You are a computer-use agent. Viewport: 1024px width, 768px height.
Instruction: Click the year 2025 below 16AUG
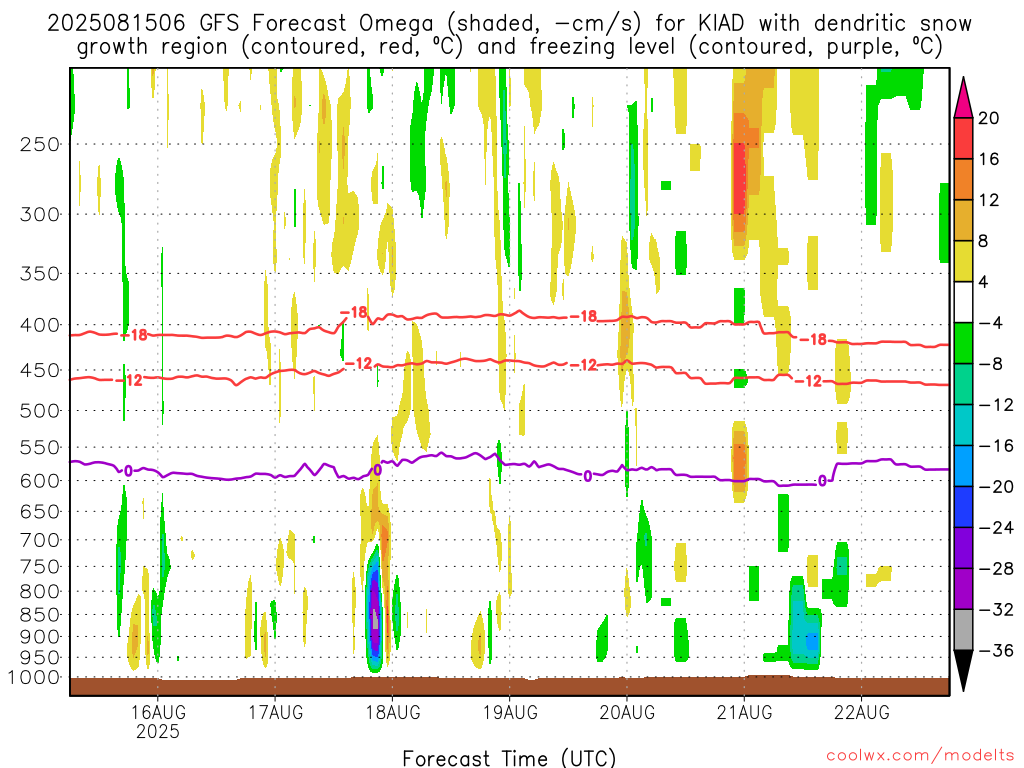tap(157, 731)
